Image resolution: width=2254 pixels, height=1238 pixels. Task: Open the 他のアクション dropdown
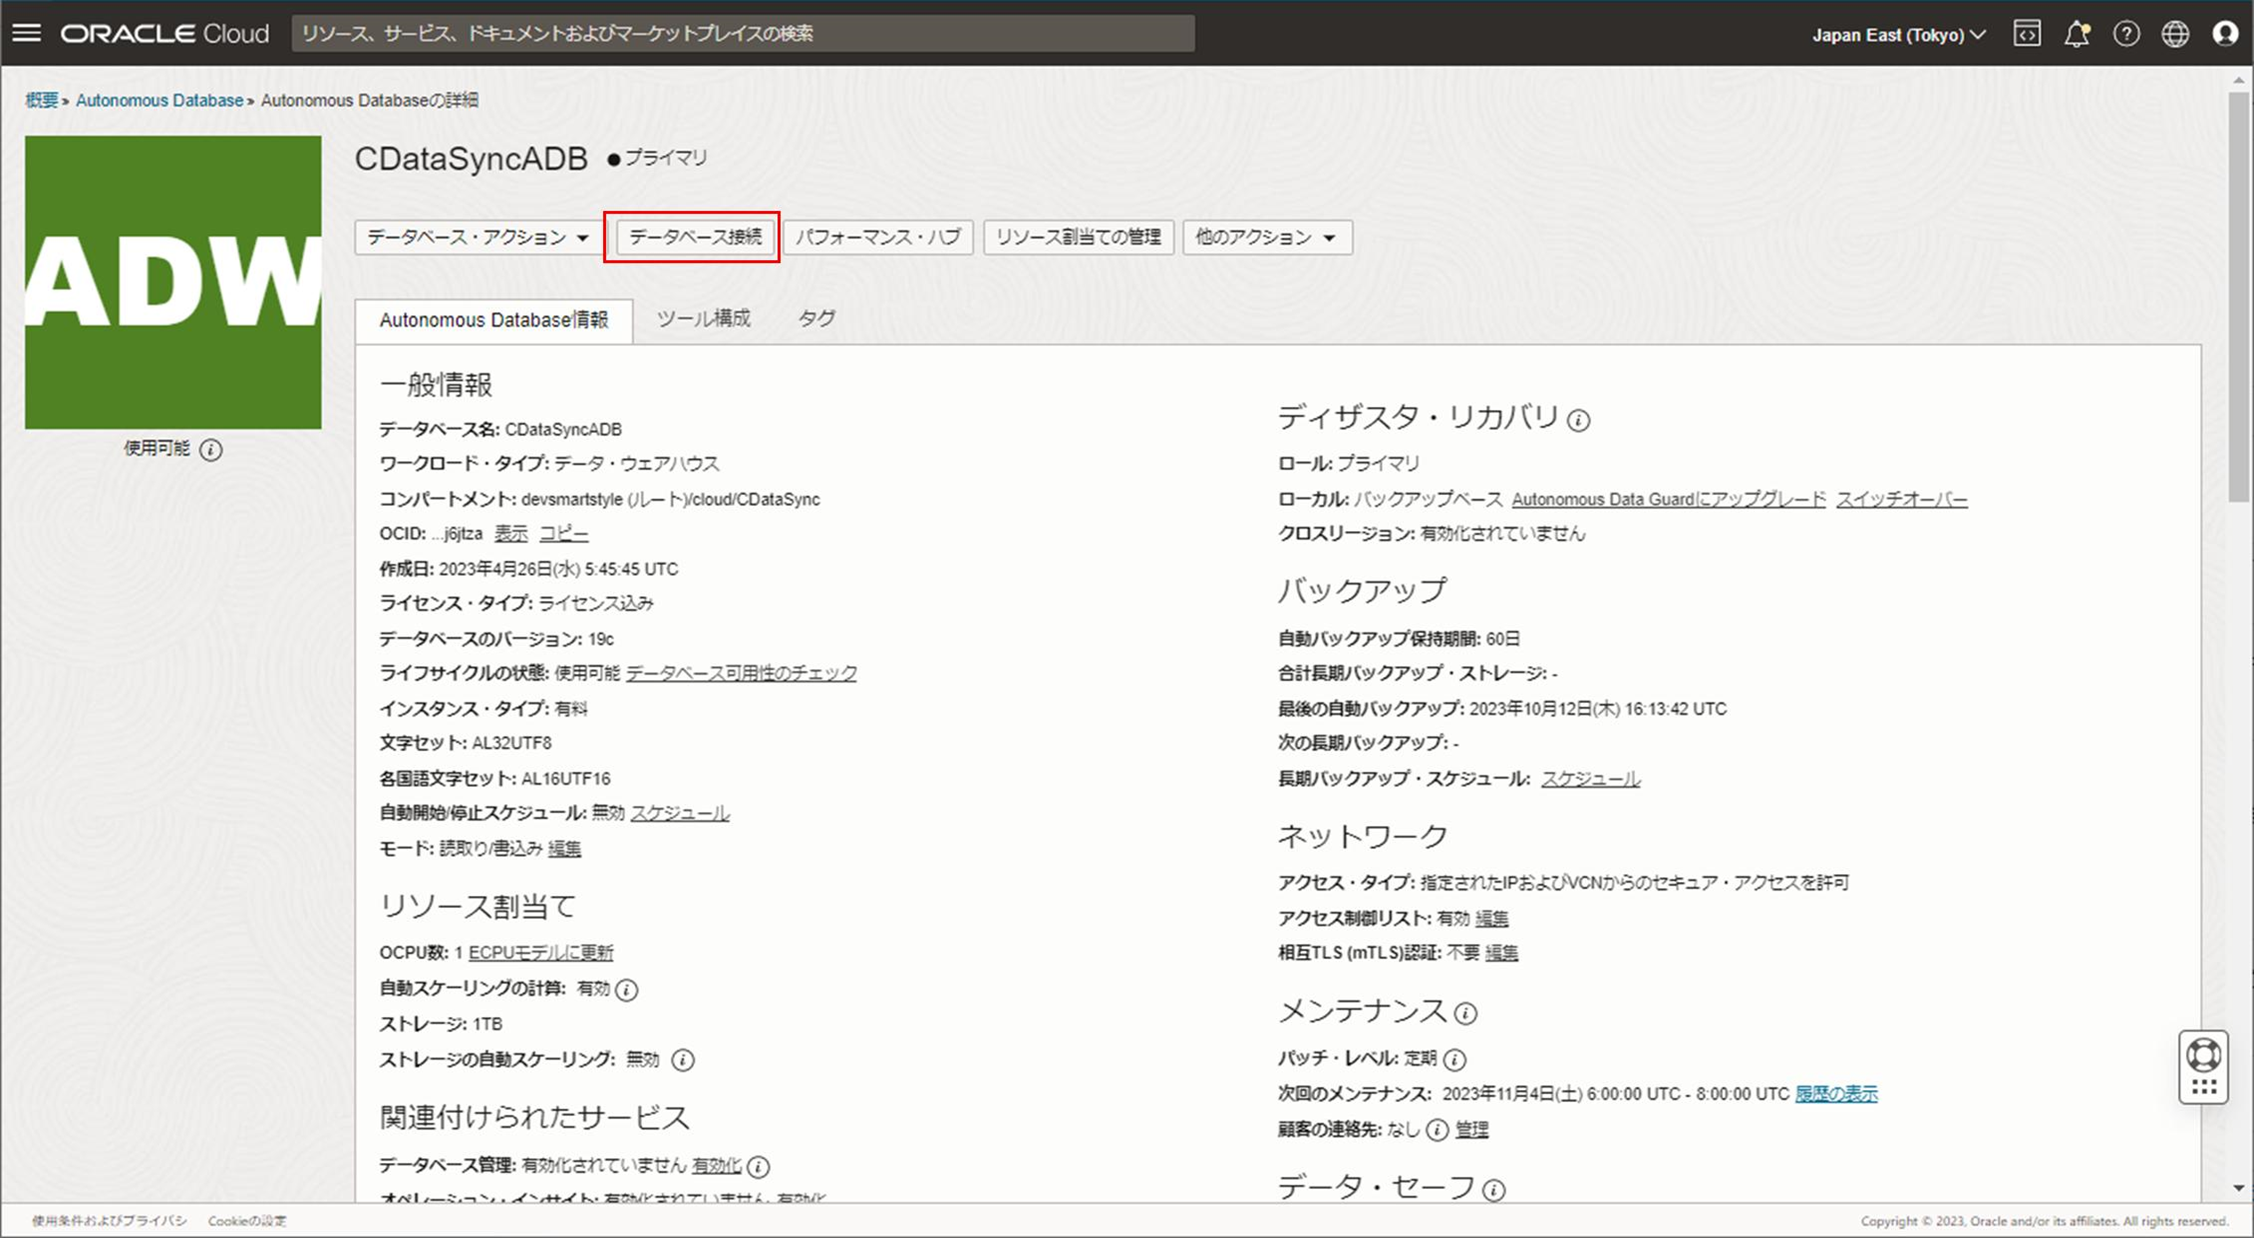pyautogui.click(x=1267, y=237)
